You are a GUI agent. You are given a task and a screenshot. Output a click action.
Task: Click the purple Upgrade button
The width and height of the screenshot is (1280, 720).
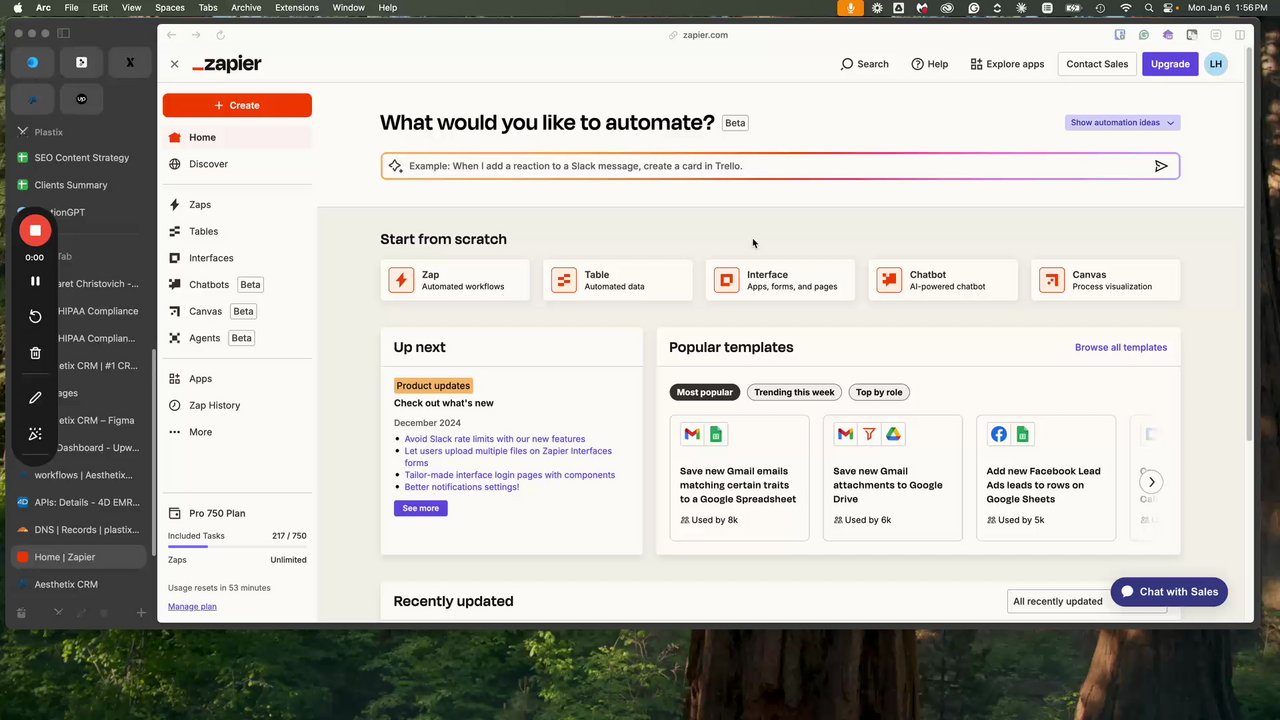[1170, 64]
